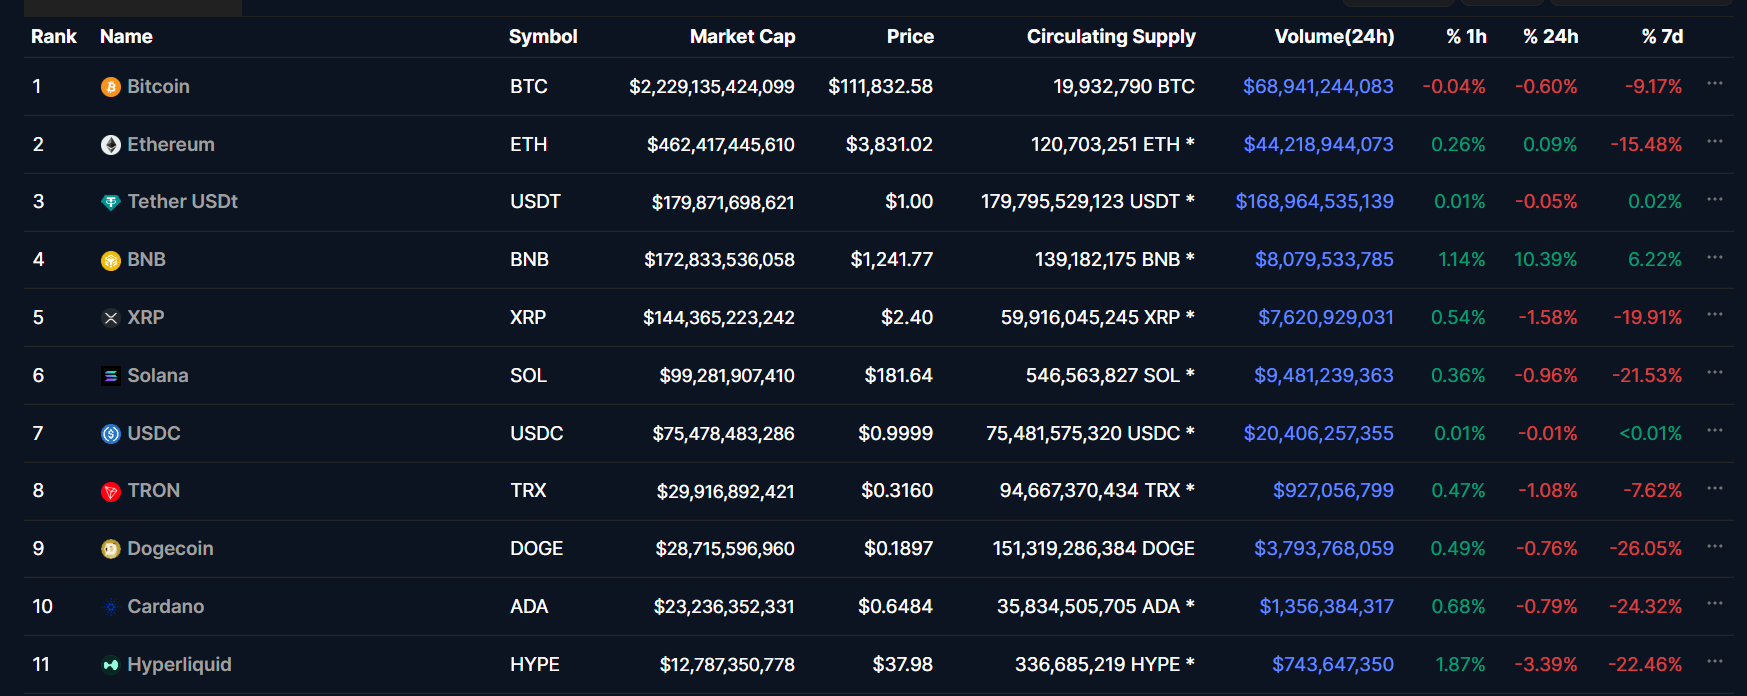Open the Cardano name link
Image resolution: width=1747 pixels, height=696 pixels.
(166, 607)
